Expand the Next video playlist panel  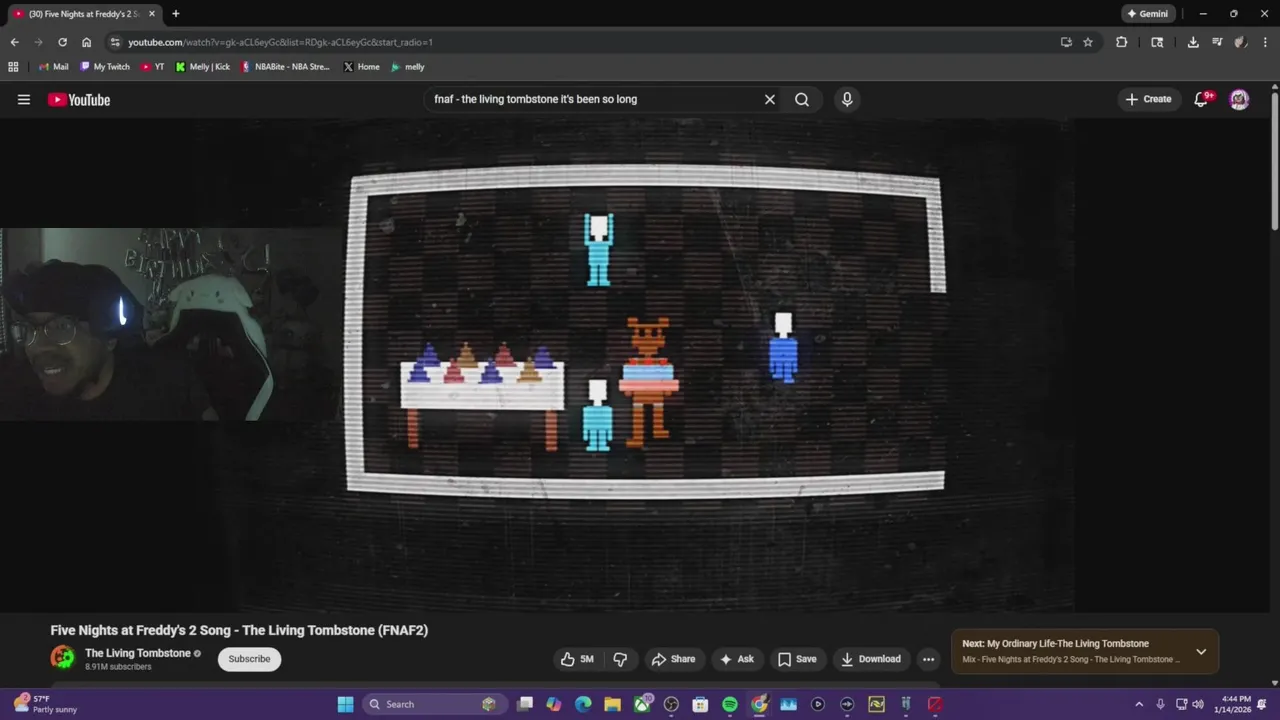[1201, 652]
